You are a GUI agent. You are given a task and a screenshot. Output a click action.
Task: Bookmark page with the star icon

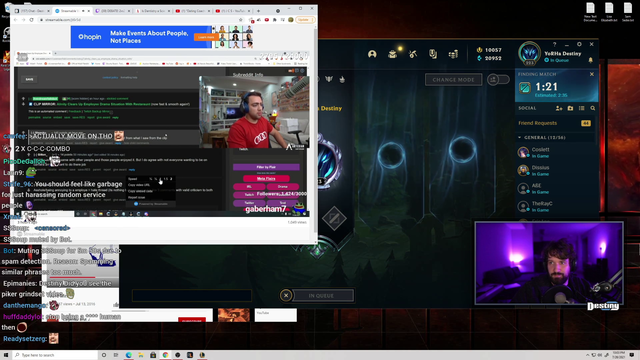coord(240,20)
